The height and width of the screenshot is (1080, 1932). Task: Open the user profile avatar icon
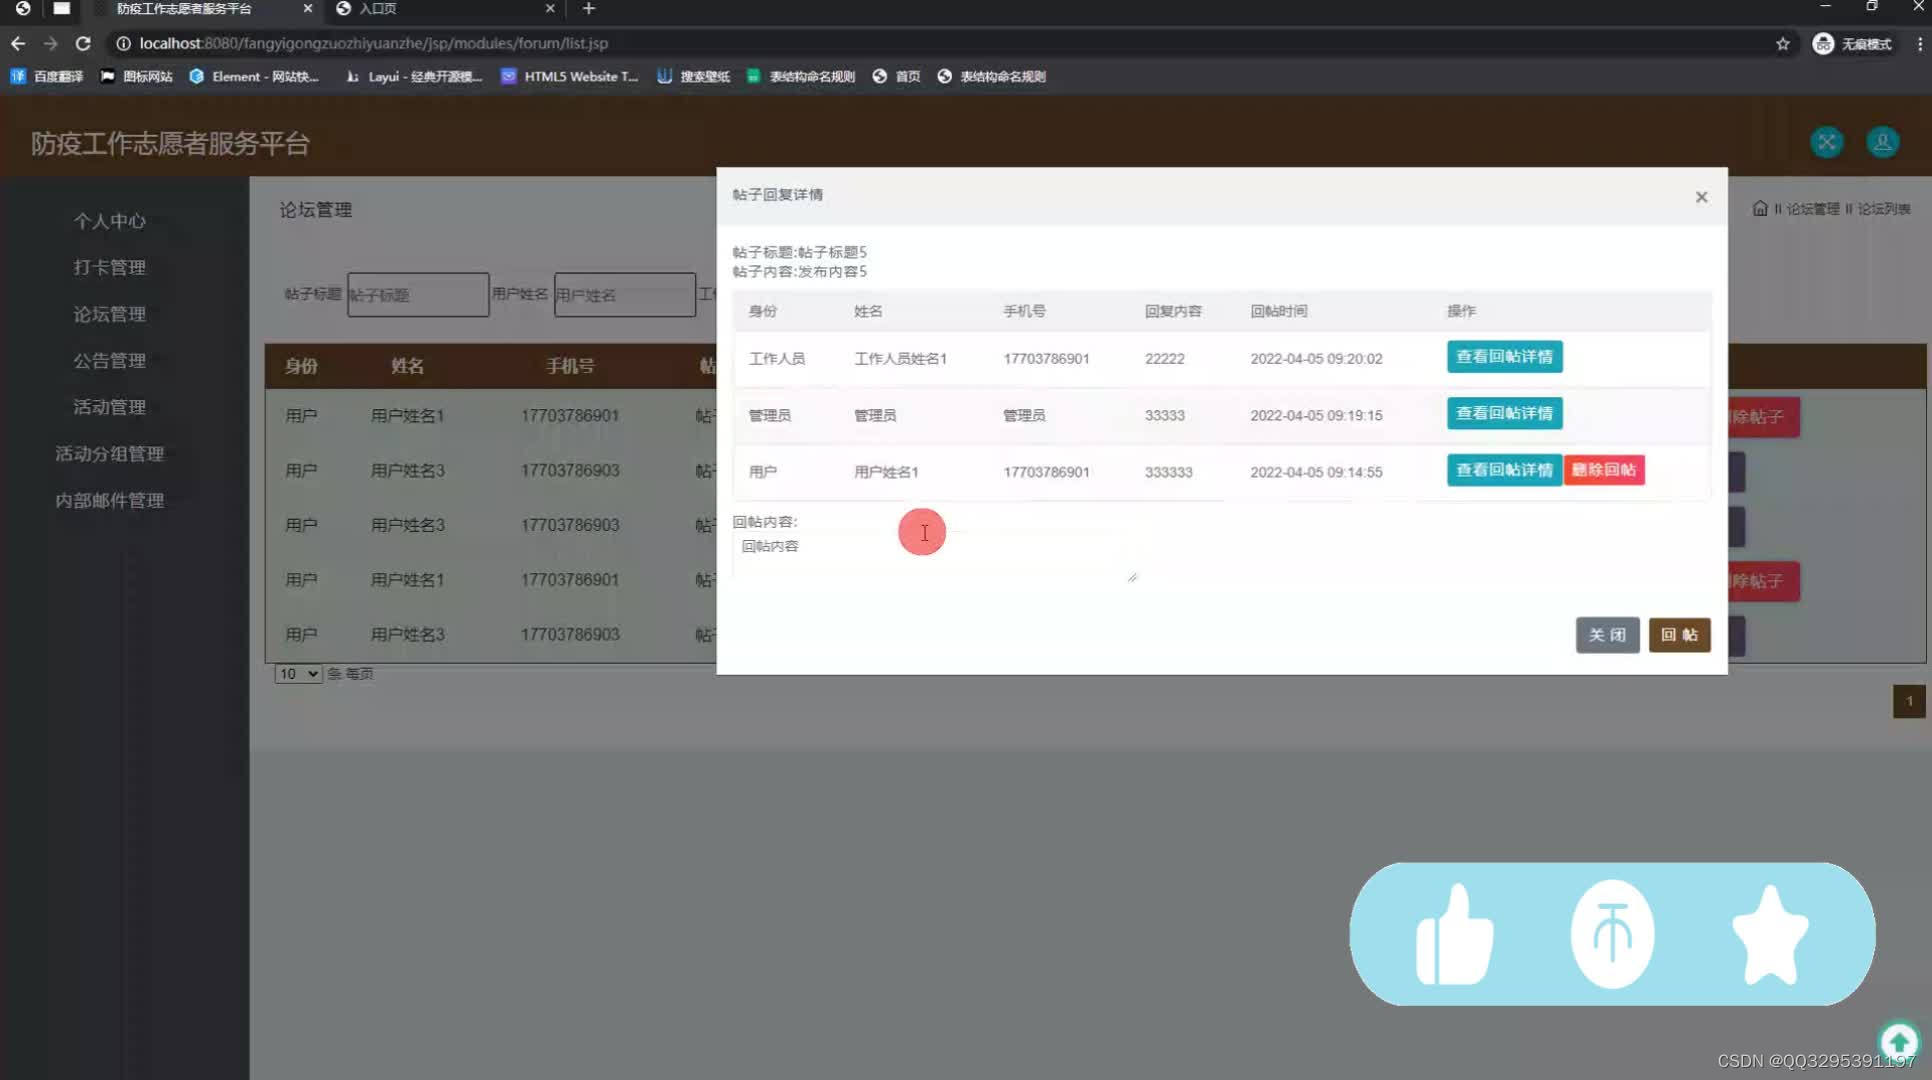pyautogui.click(x=1883, y=142)
